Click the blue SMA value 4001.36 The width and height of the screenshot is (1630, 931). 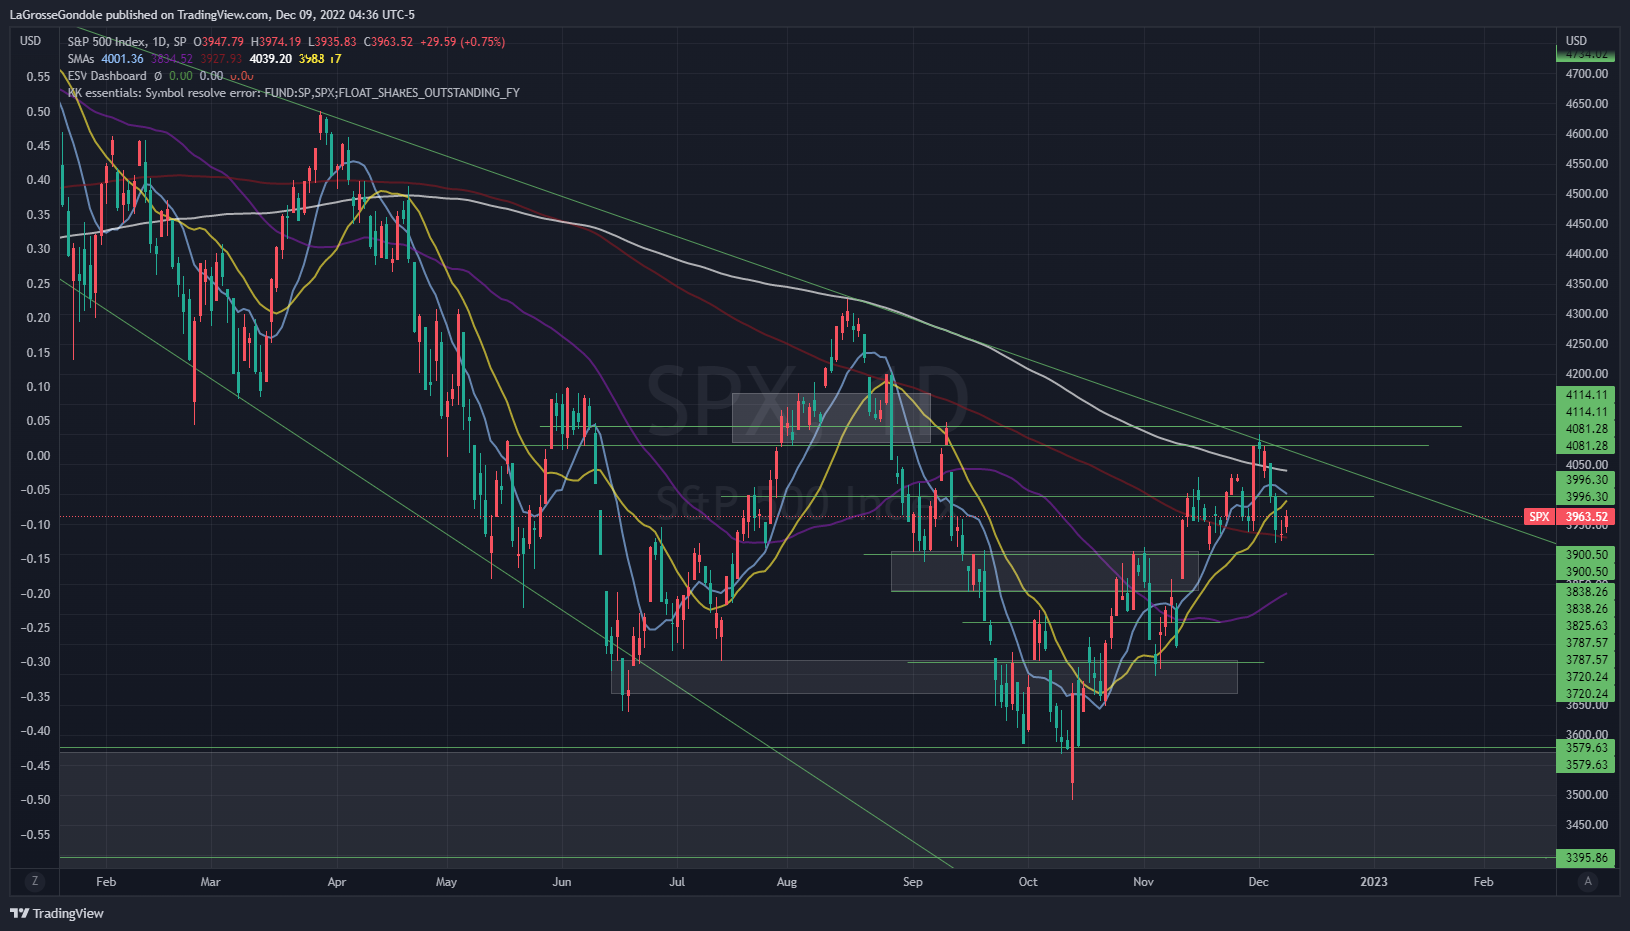coord(122,59)
